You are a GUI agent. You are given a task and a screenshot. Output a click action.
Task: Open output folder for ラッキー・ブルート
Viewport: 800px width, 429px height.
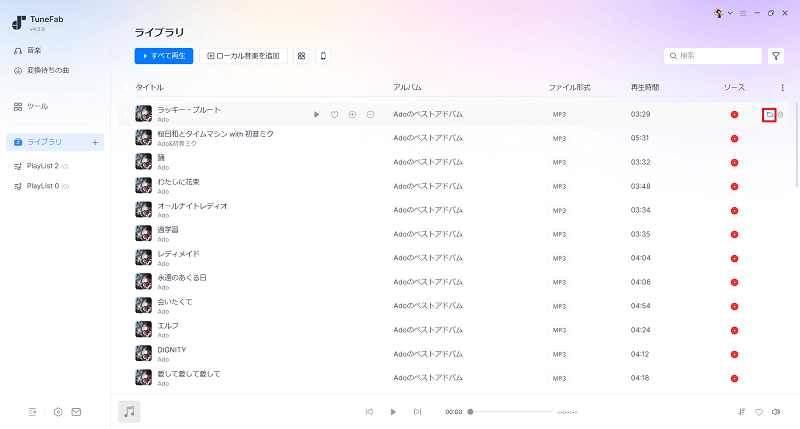(769, 115)
